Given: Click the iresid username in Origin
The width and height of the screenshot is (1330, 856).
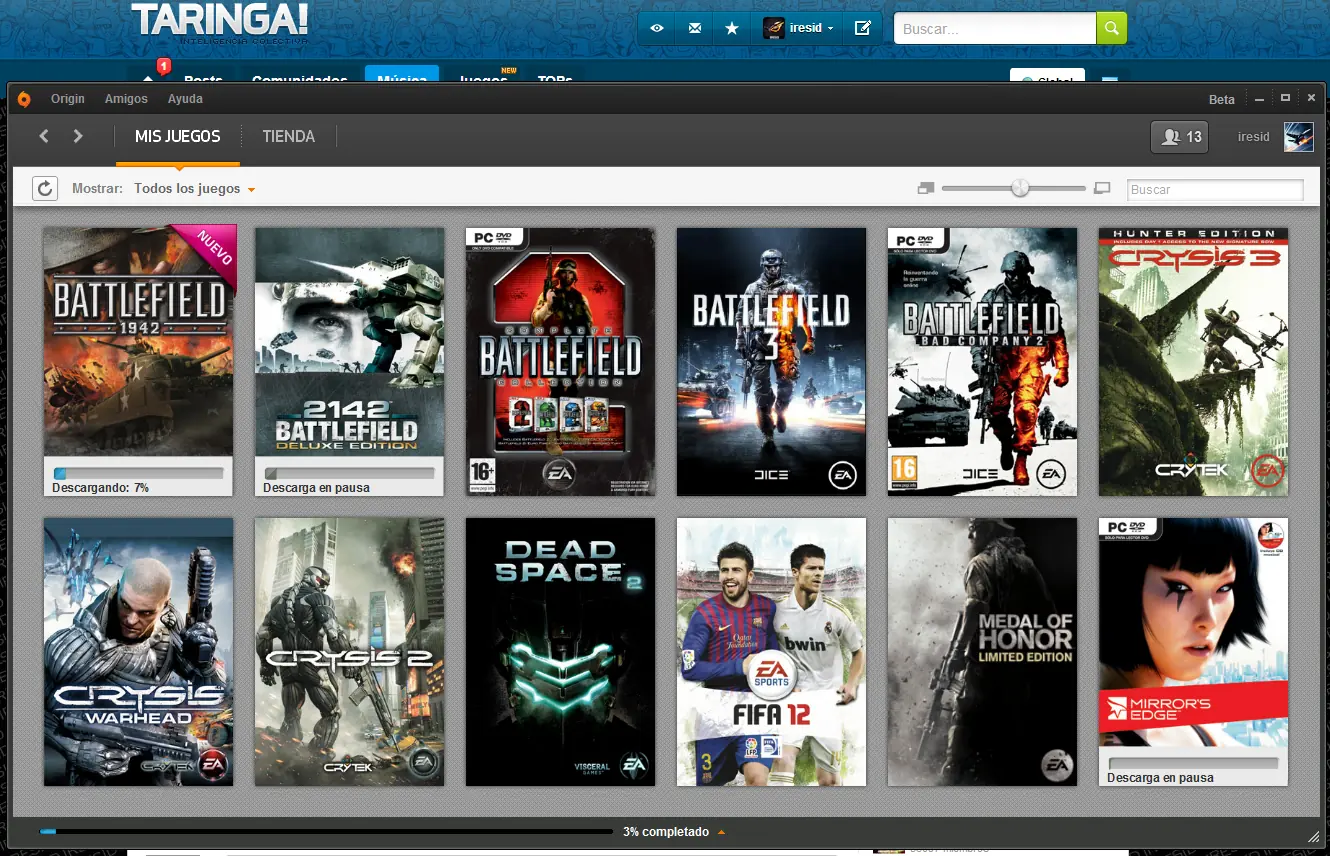Looking at the screenshot, I should pos(1253,137).
